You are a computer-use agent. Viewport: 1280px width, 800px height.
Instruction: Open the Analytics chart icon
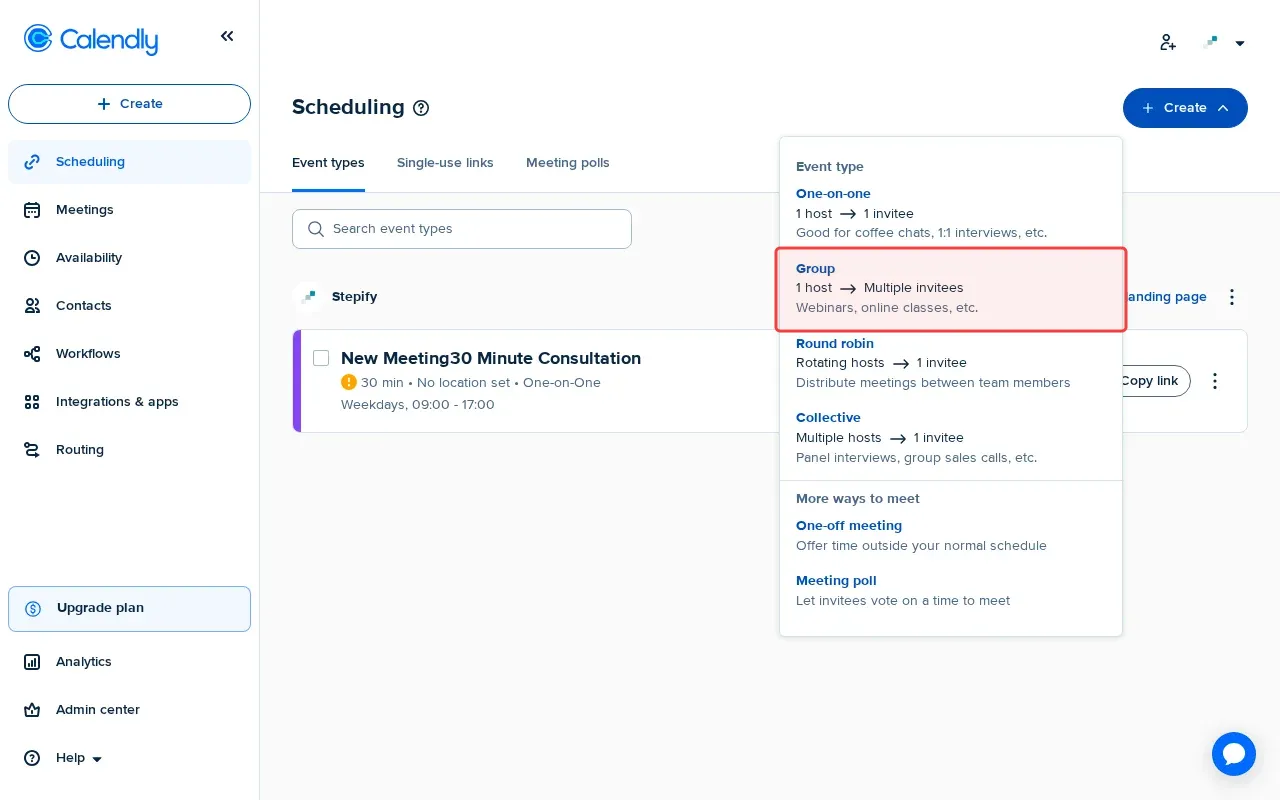click(x=31, y=662)
